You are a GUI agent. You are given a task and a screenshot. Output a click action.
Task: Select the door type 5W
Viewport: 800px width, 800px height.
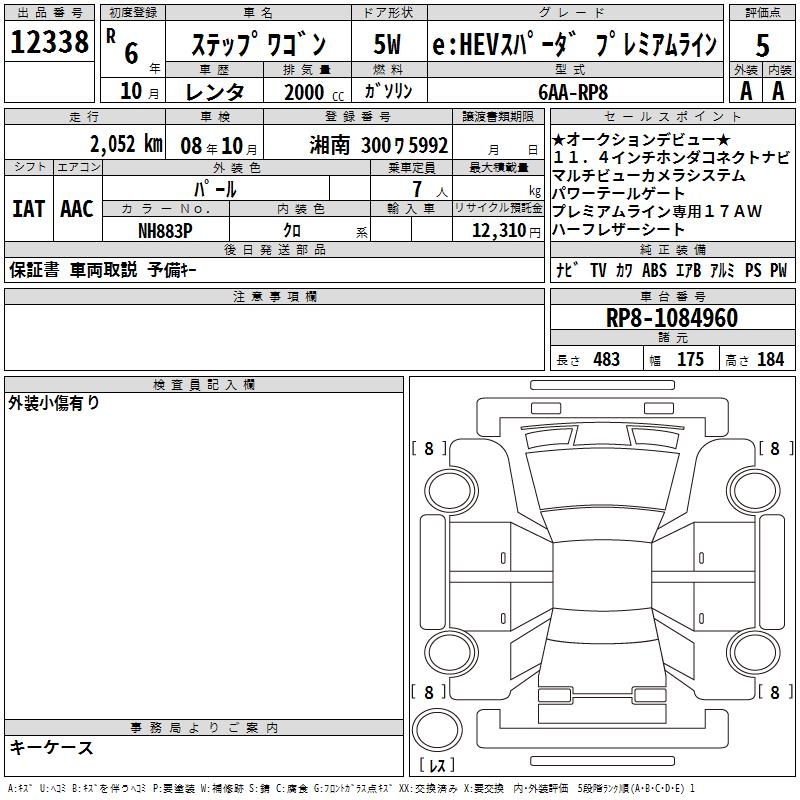(x=387, y=44)
